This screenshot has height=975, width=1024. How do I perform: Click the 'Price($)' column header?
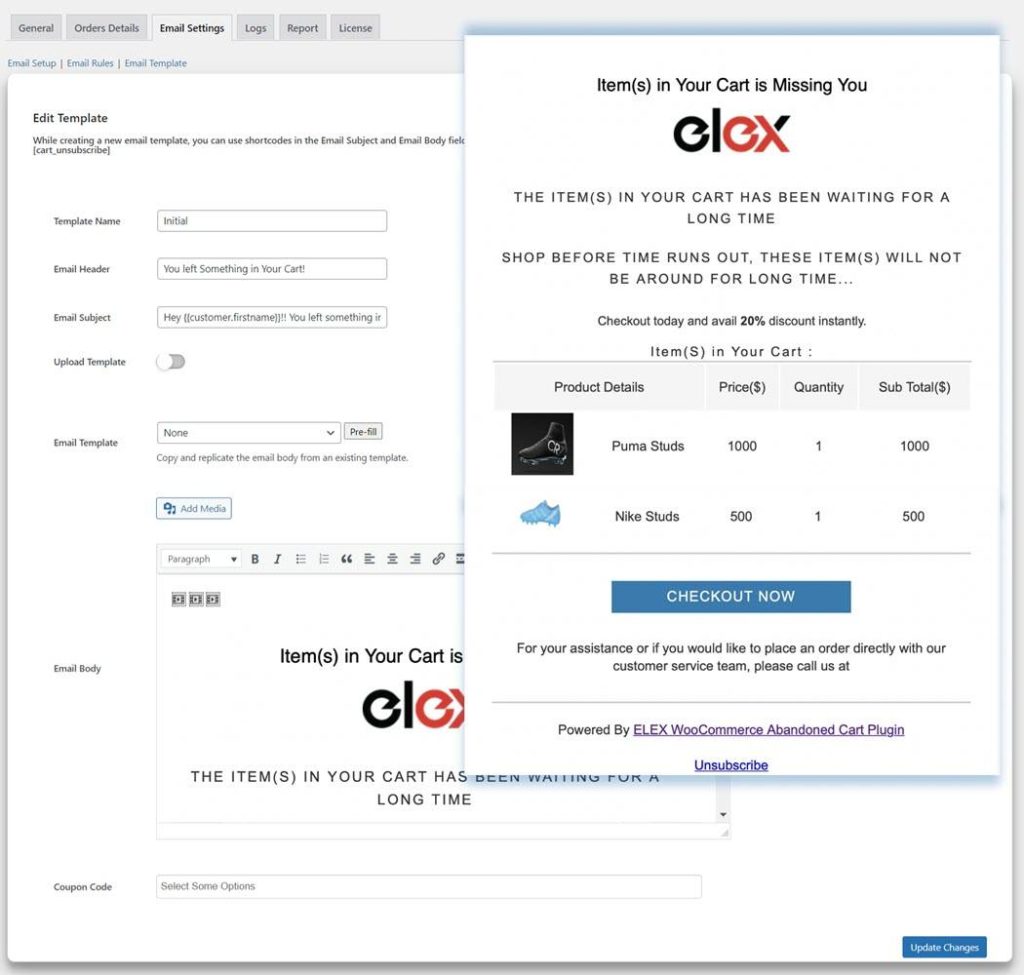click(742, 387)
